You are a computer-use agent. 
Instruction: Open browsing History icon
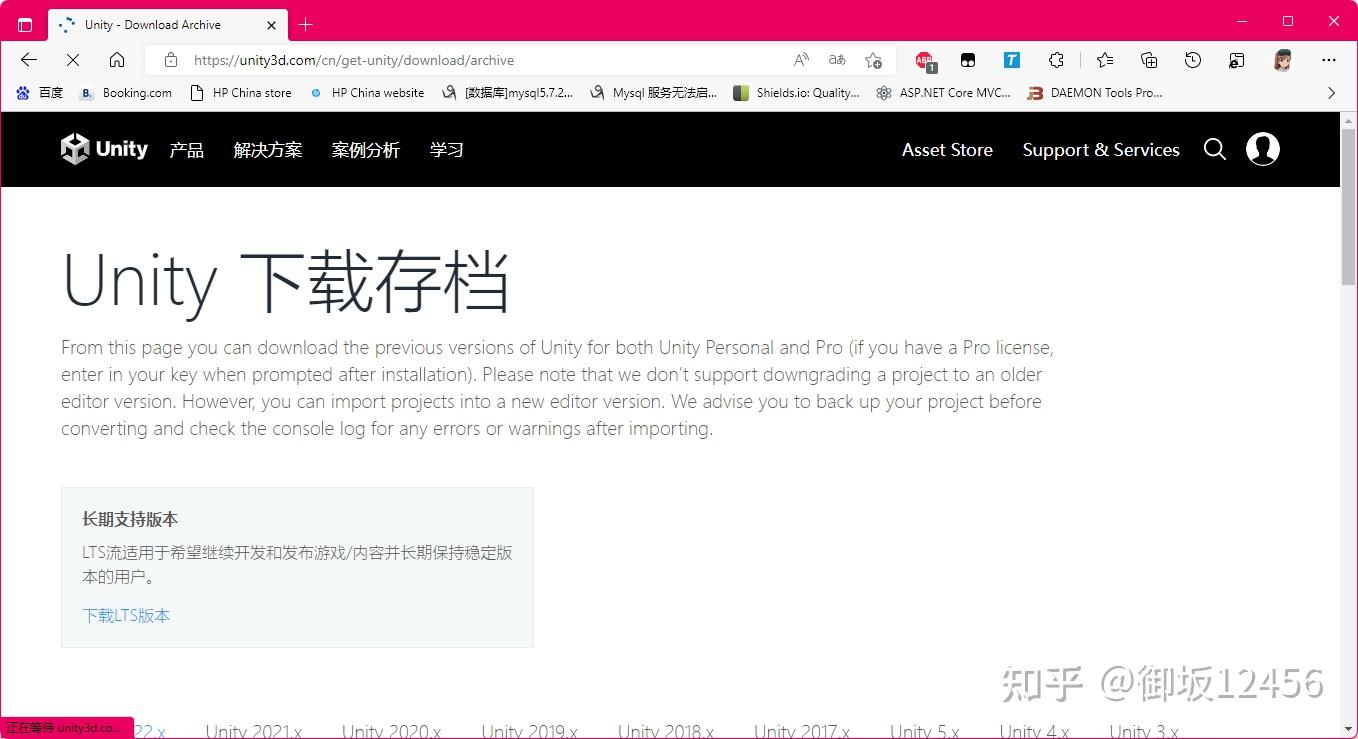pyautogui.click(x=1193, y=60)
